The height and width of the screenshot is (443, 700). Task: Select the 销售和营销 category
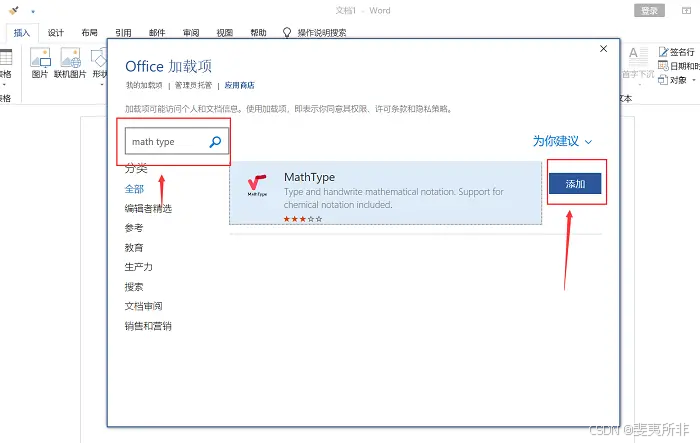coord(148,326)
